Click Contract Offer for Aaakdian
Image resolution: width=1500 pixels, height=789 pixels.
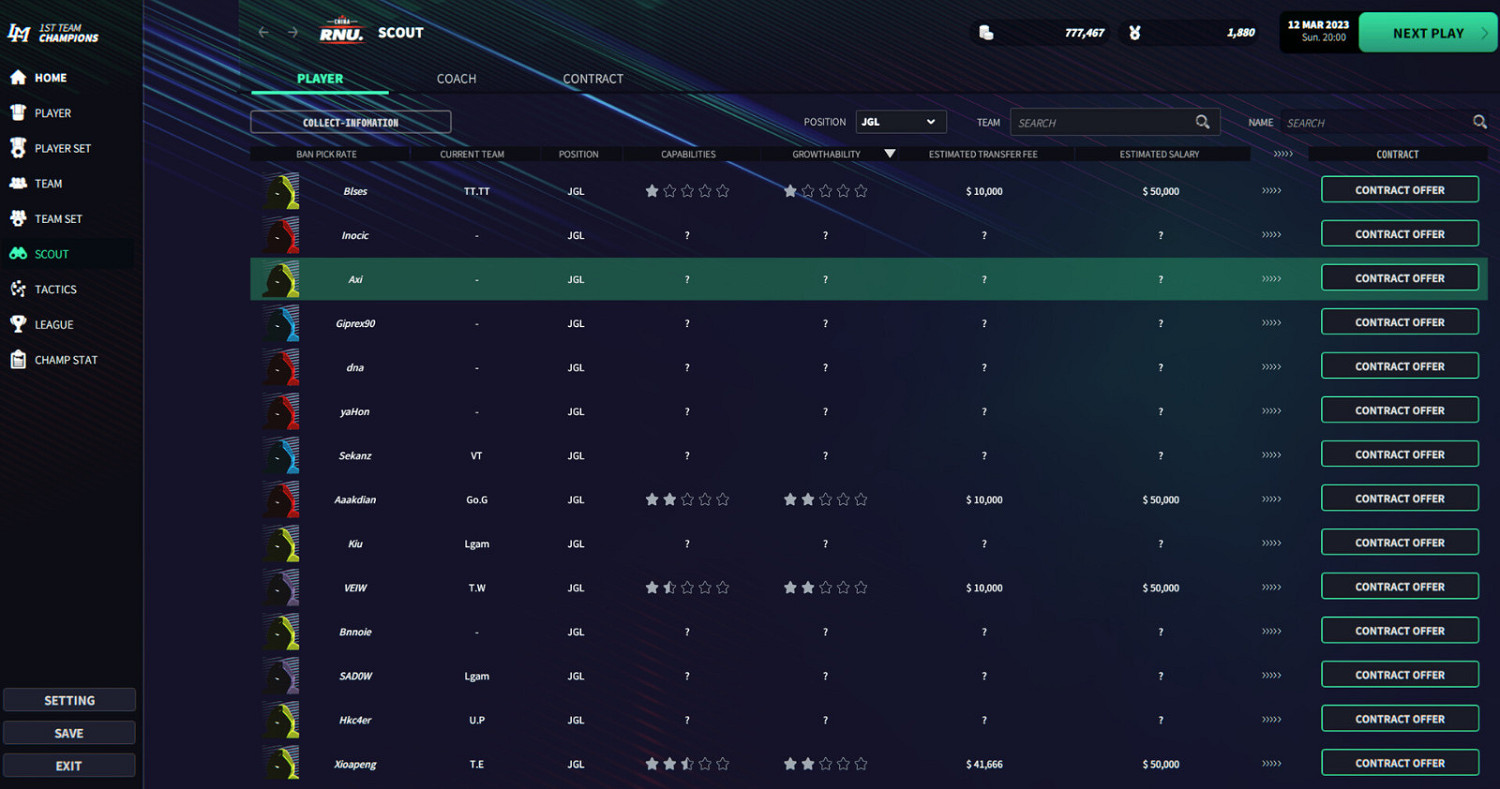[1399, 498]
